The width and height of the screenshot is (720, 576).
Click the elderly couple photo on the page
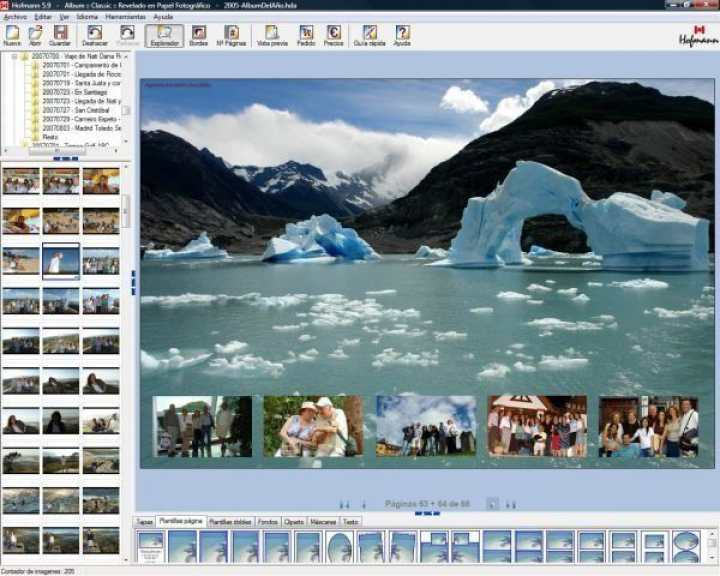coord(313,427)
